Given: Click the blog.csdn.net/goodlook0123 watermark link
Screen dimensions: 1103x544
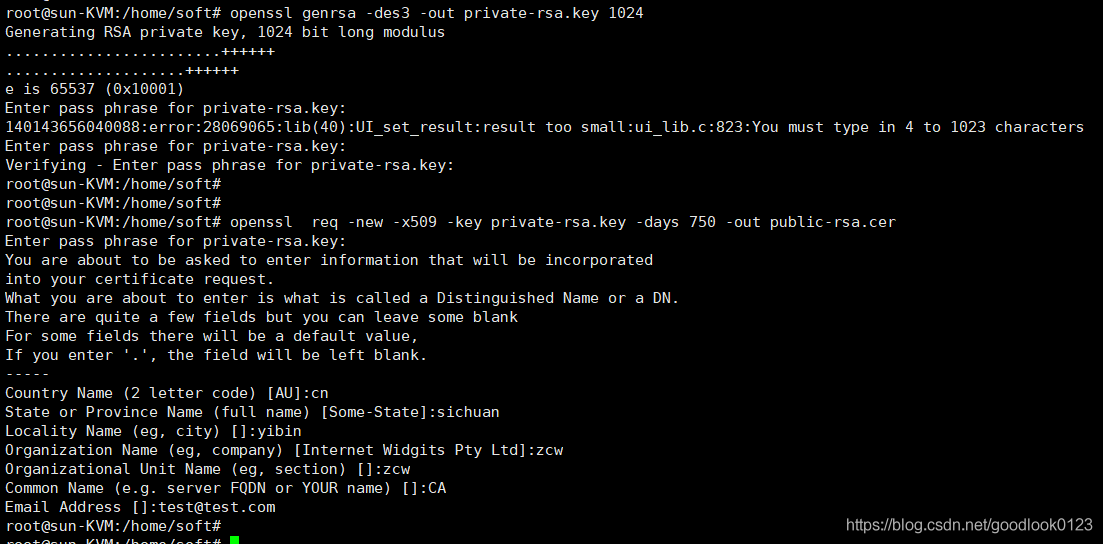Looking at the screenshot, I should tap(969, 524).
